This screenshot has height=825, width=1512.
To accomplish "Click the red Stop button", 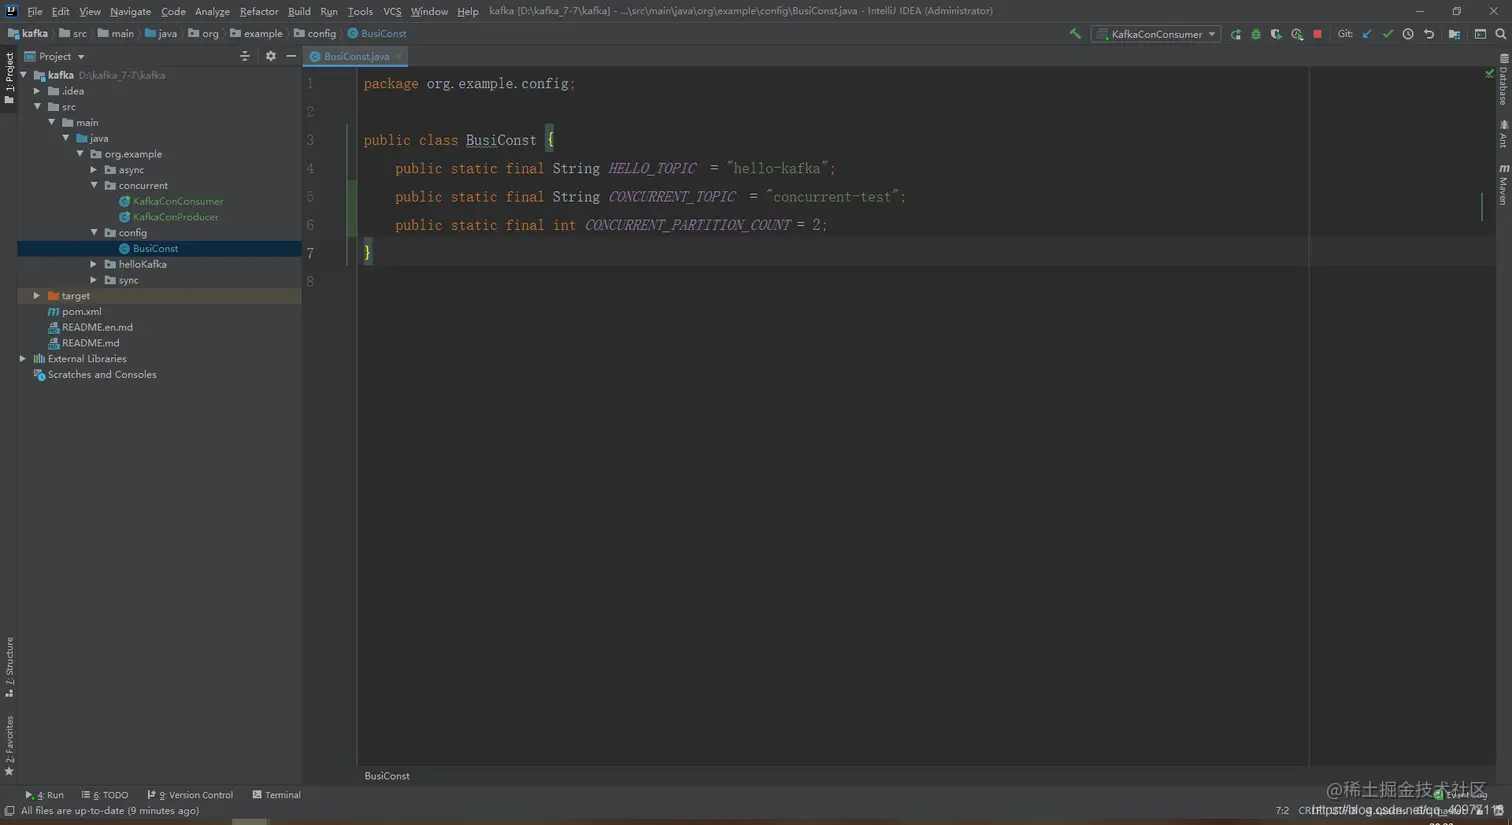I will (1318, 34).
